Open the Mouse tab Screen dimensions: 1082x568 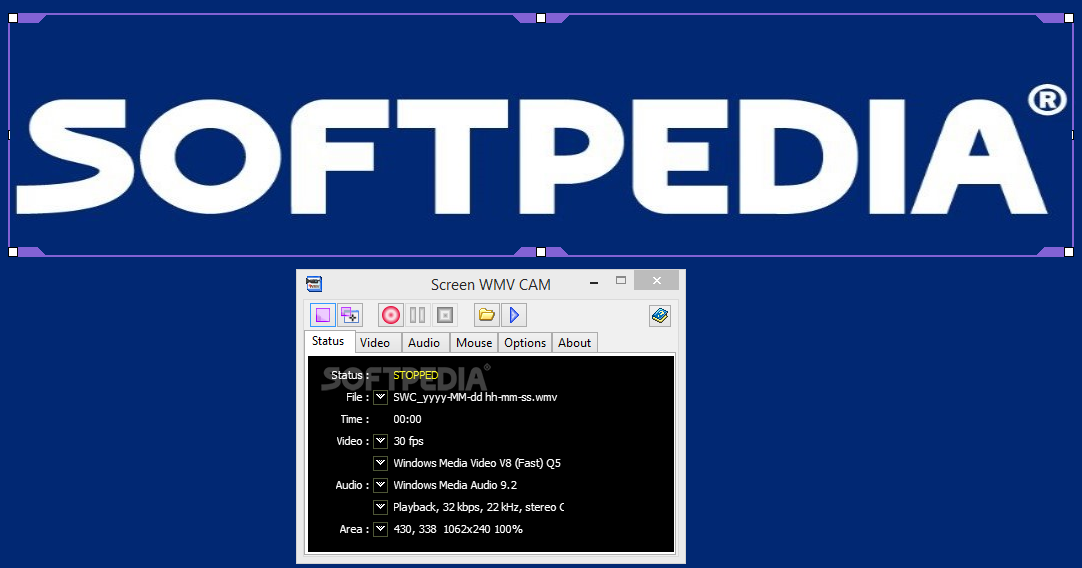tap(474, 343)
